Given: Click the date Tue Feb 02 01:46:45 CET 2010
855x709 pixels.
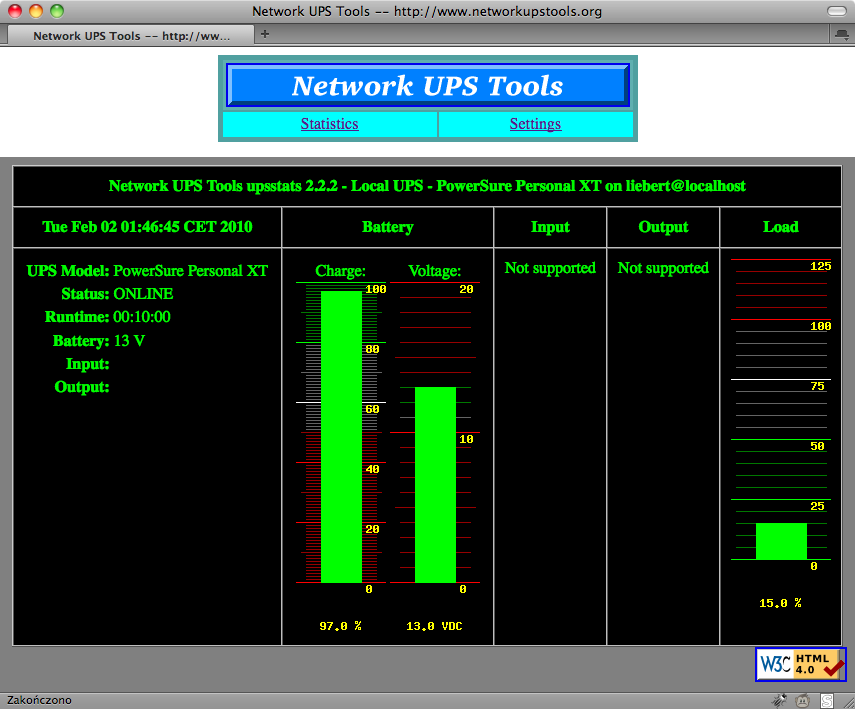Looking at the screenshot, I should pyautogui.click(x=147, y=227).
